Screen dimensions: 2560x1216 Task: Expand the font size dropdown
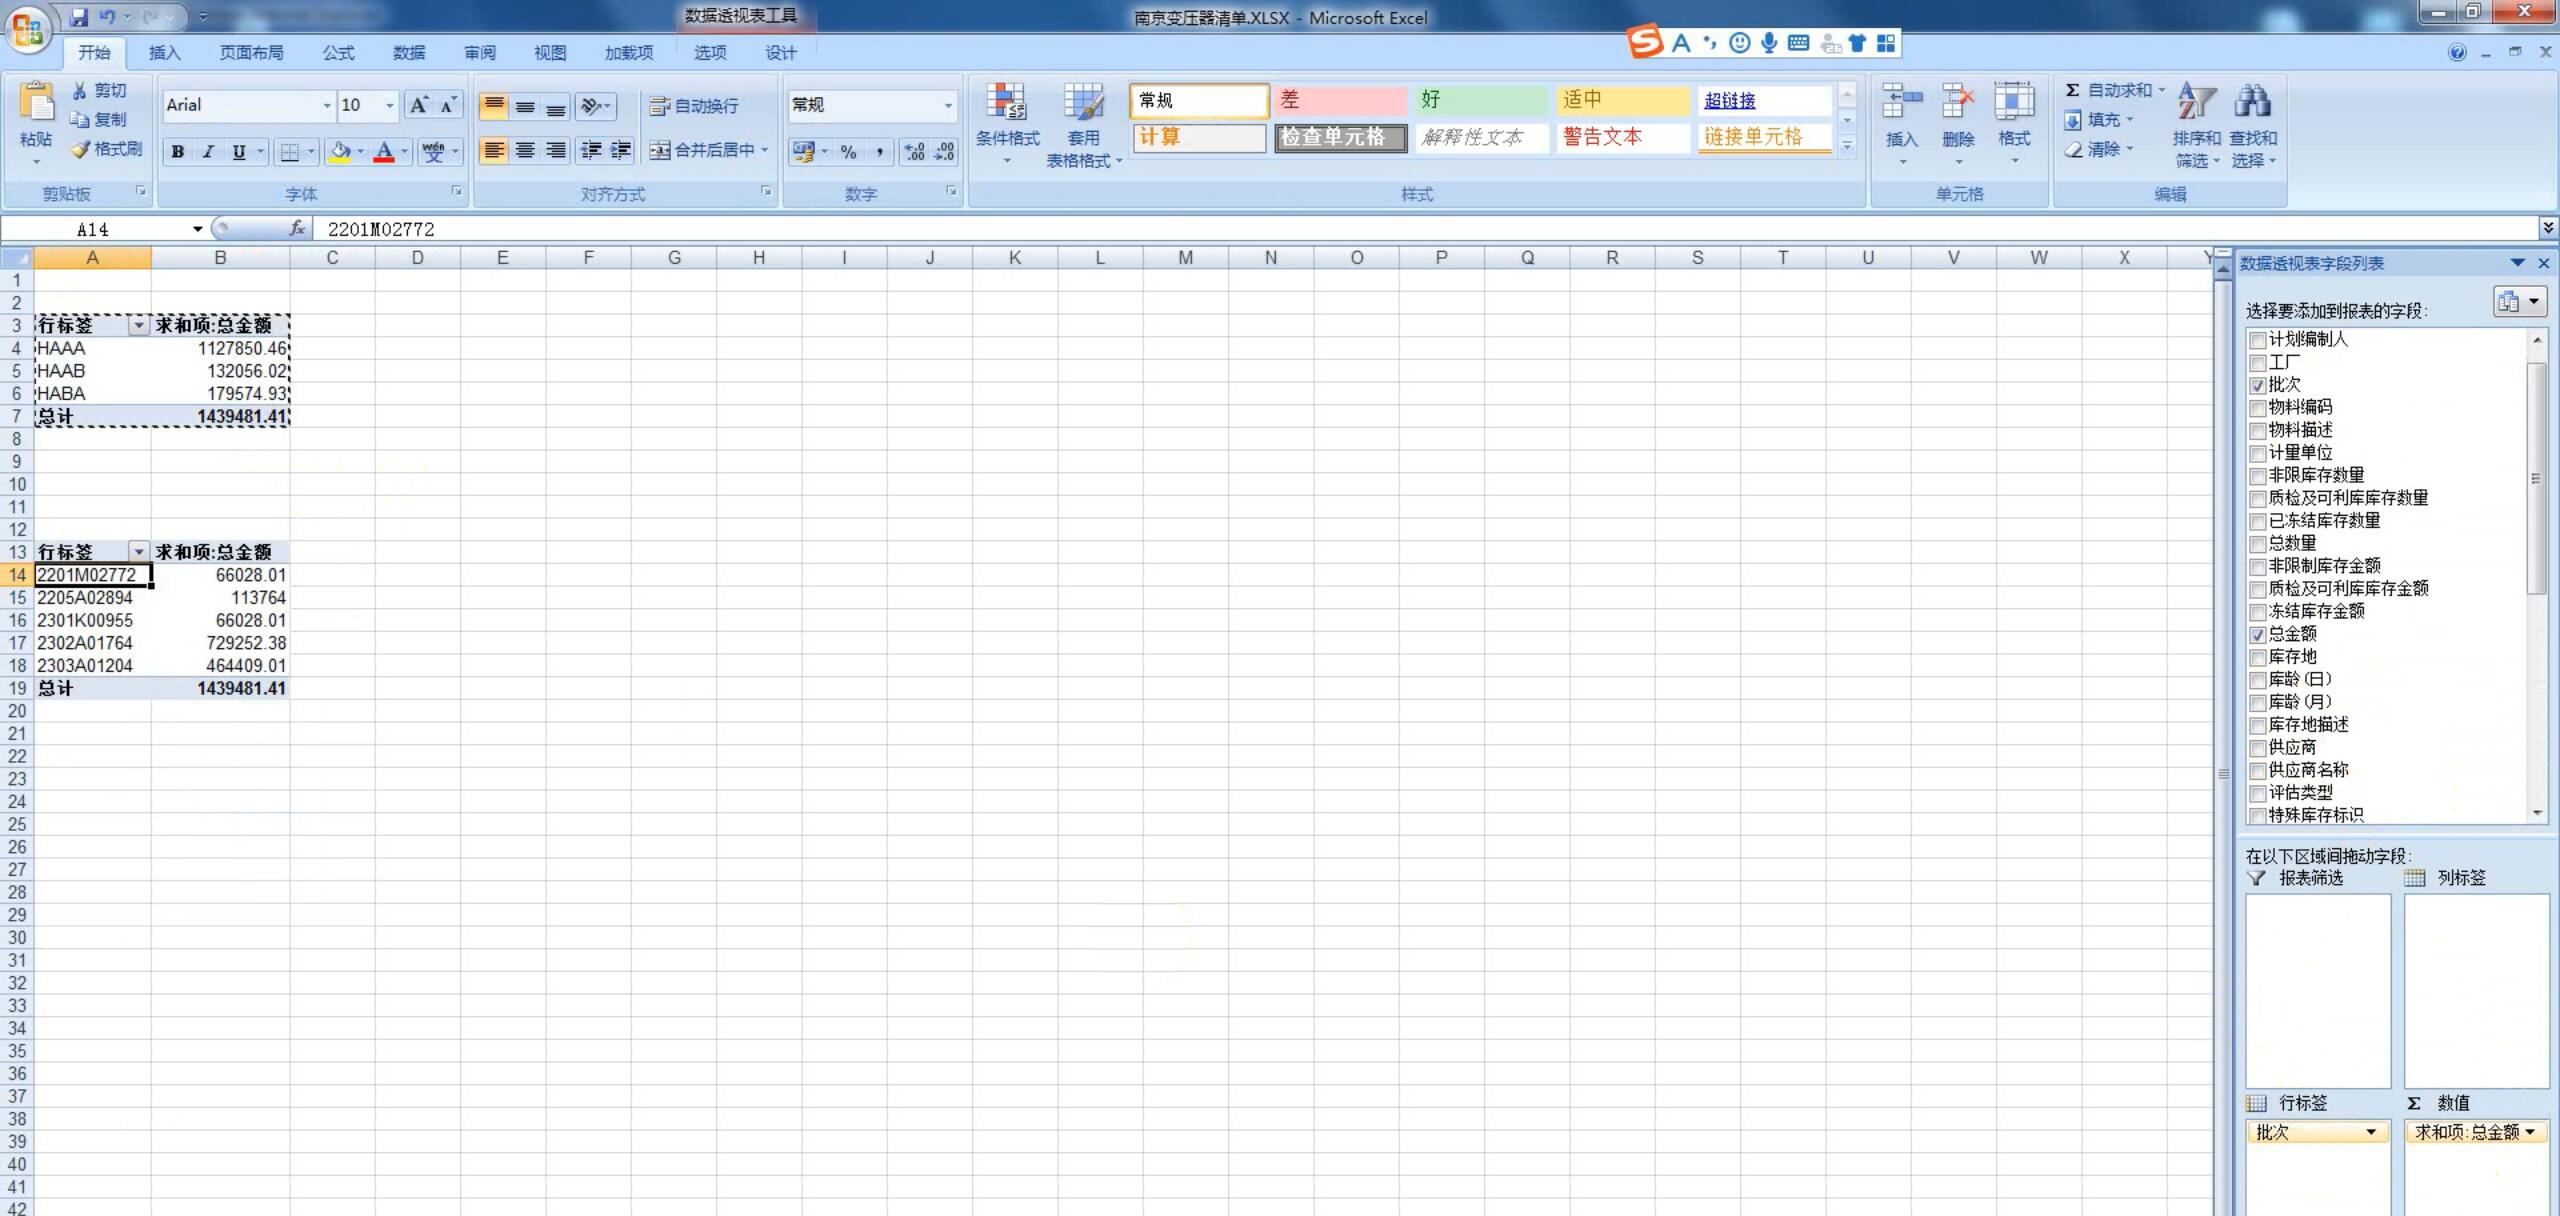tap(390, 105)
